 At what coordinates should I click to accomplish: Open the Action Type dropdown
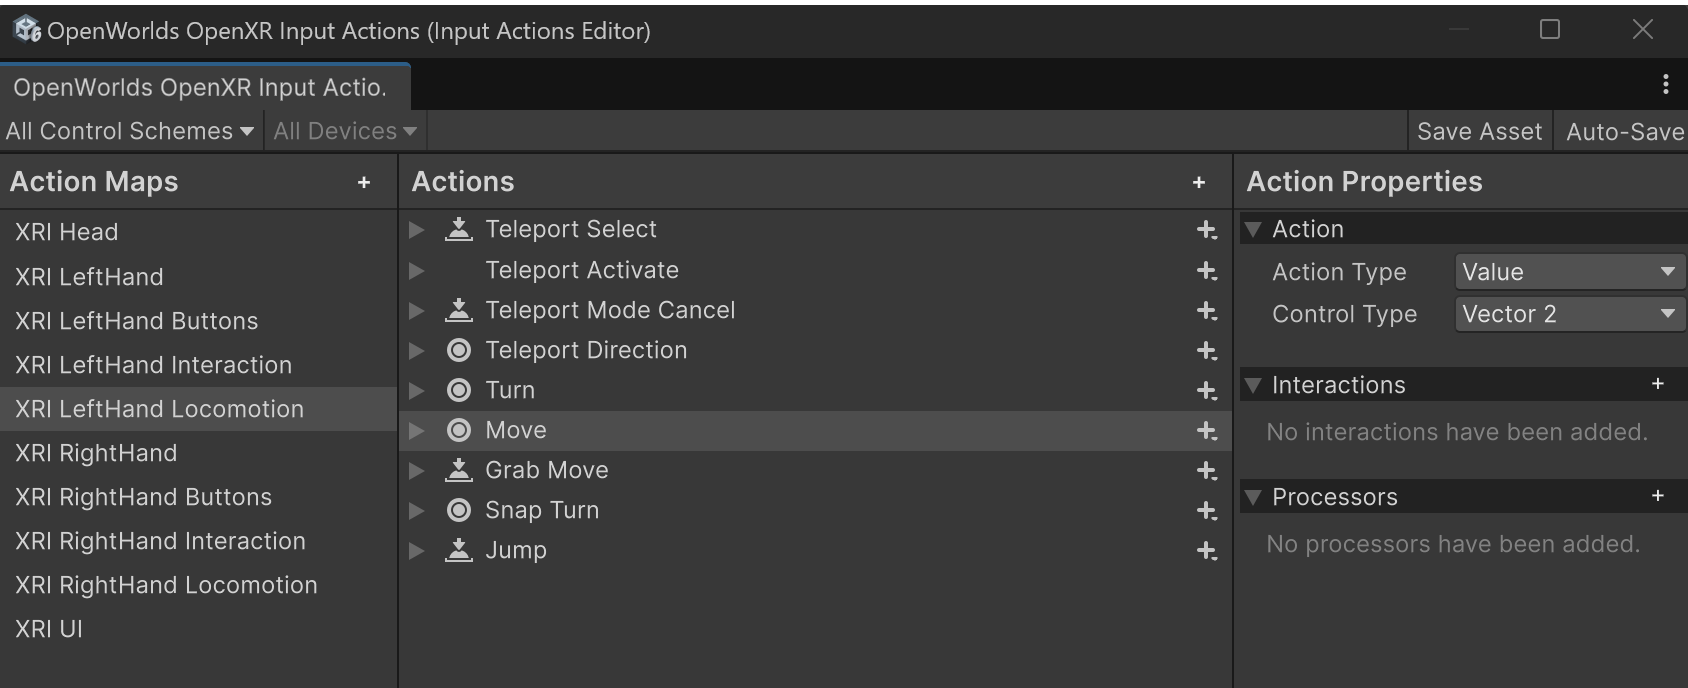pyautogui.click(x=1568, y=272)
